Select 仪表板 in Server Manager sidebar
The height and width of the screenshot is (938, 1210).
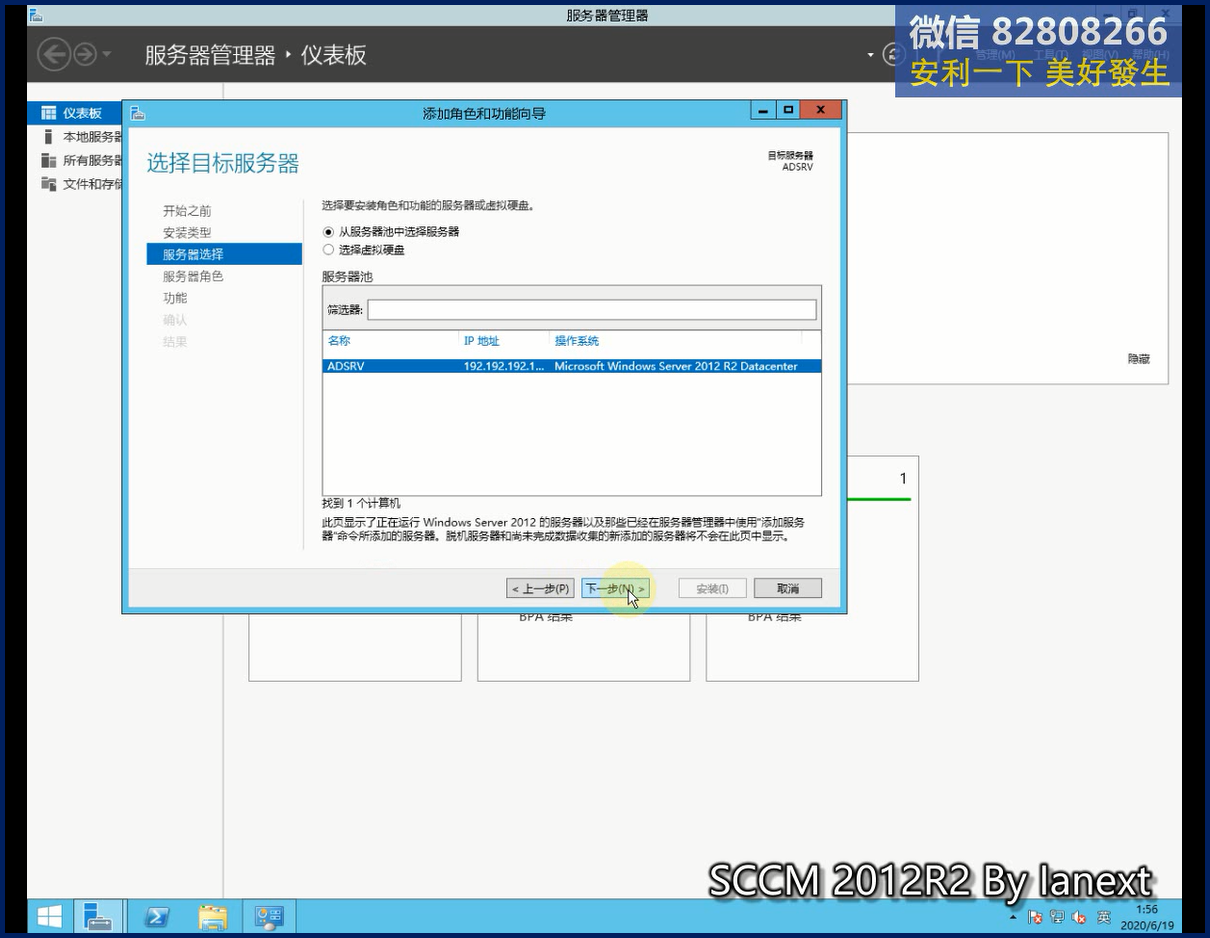click(82, 113)
